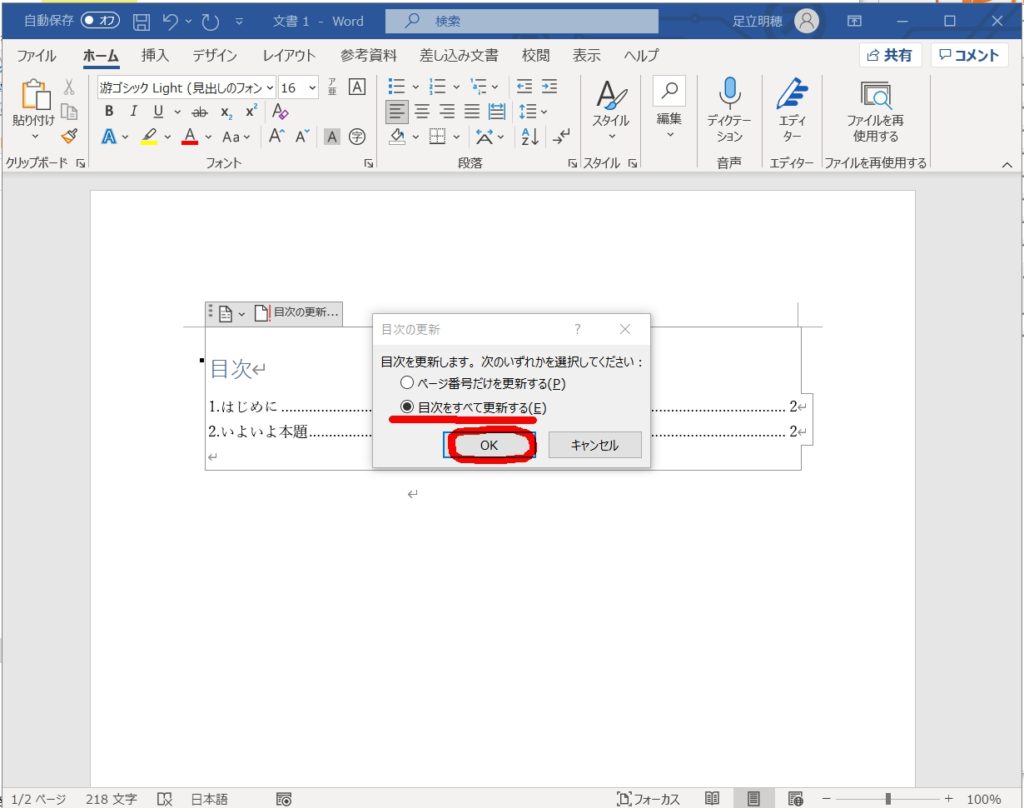Click the キャンセル button
This screenshot has height=808, width=1024.
click(594, 446)
